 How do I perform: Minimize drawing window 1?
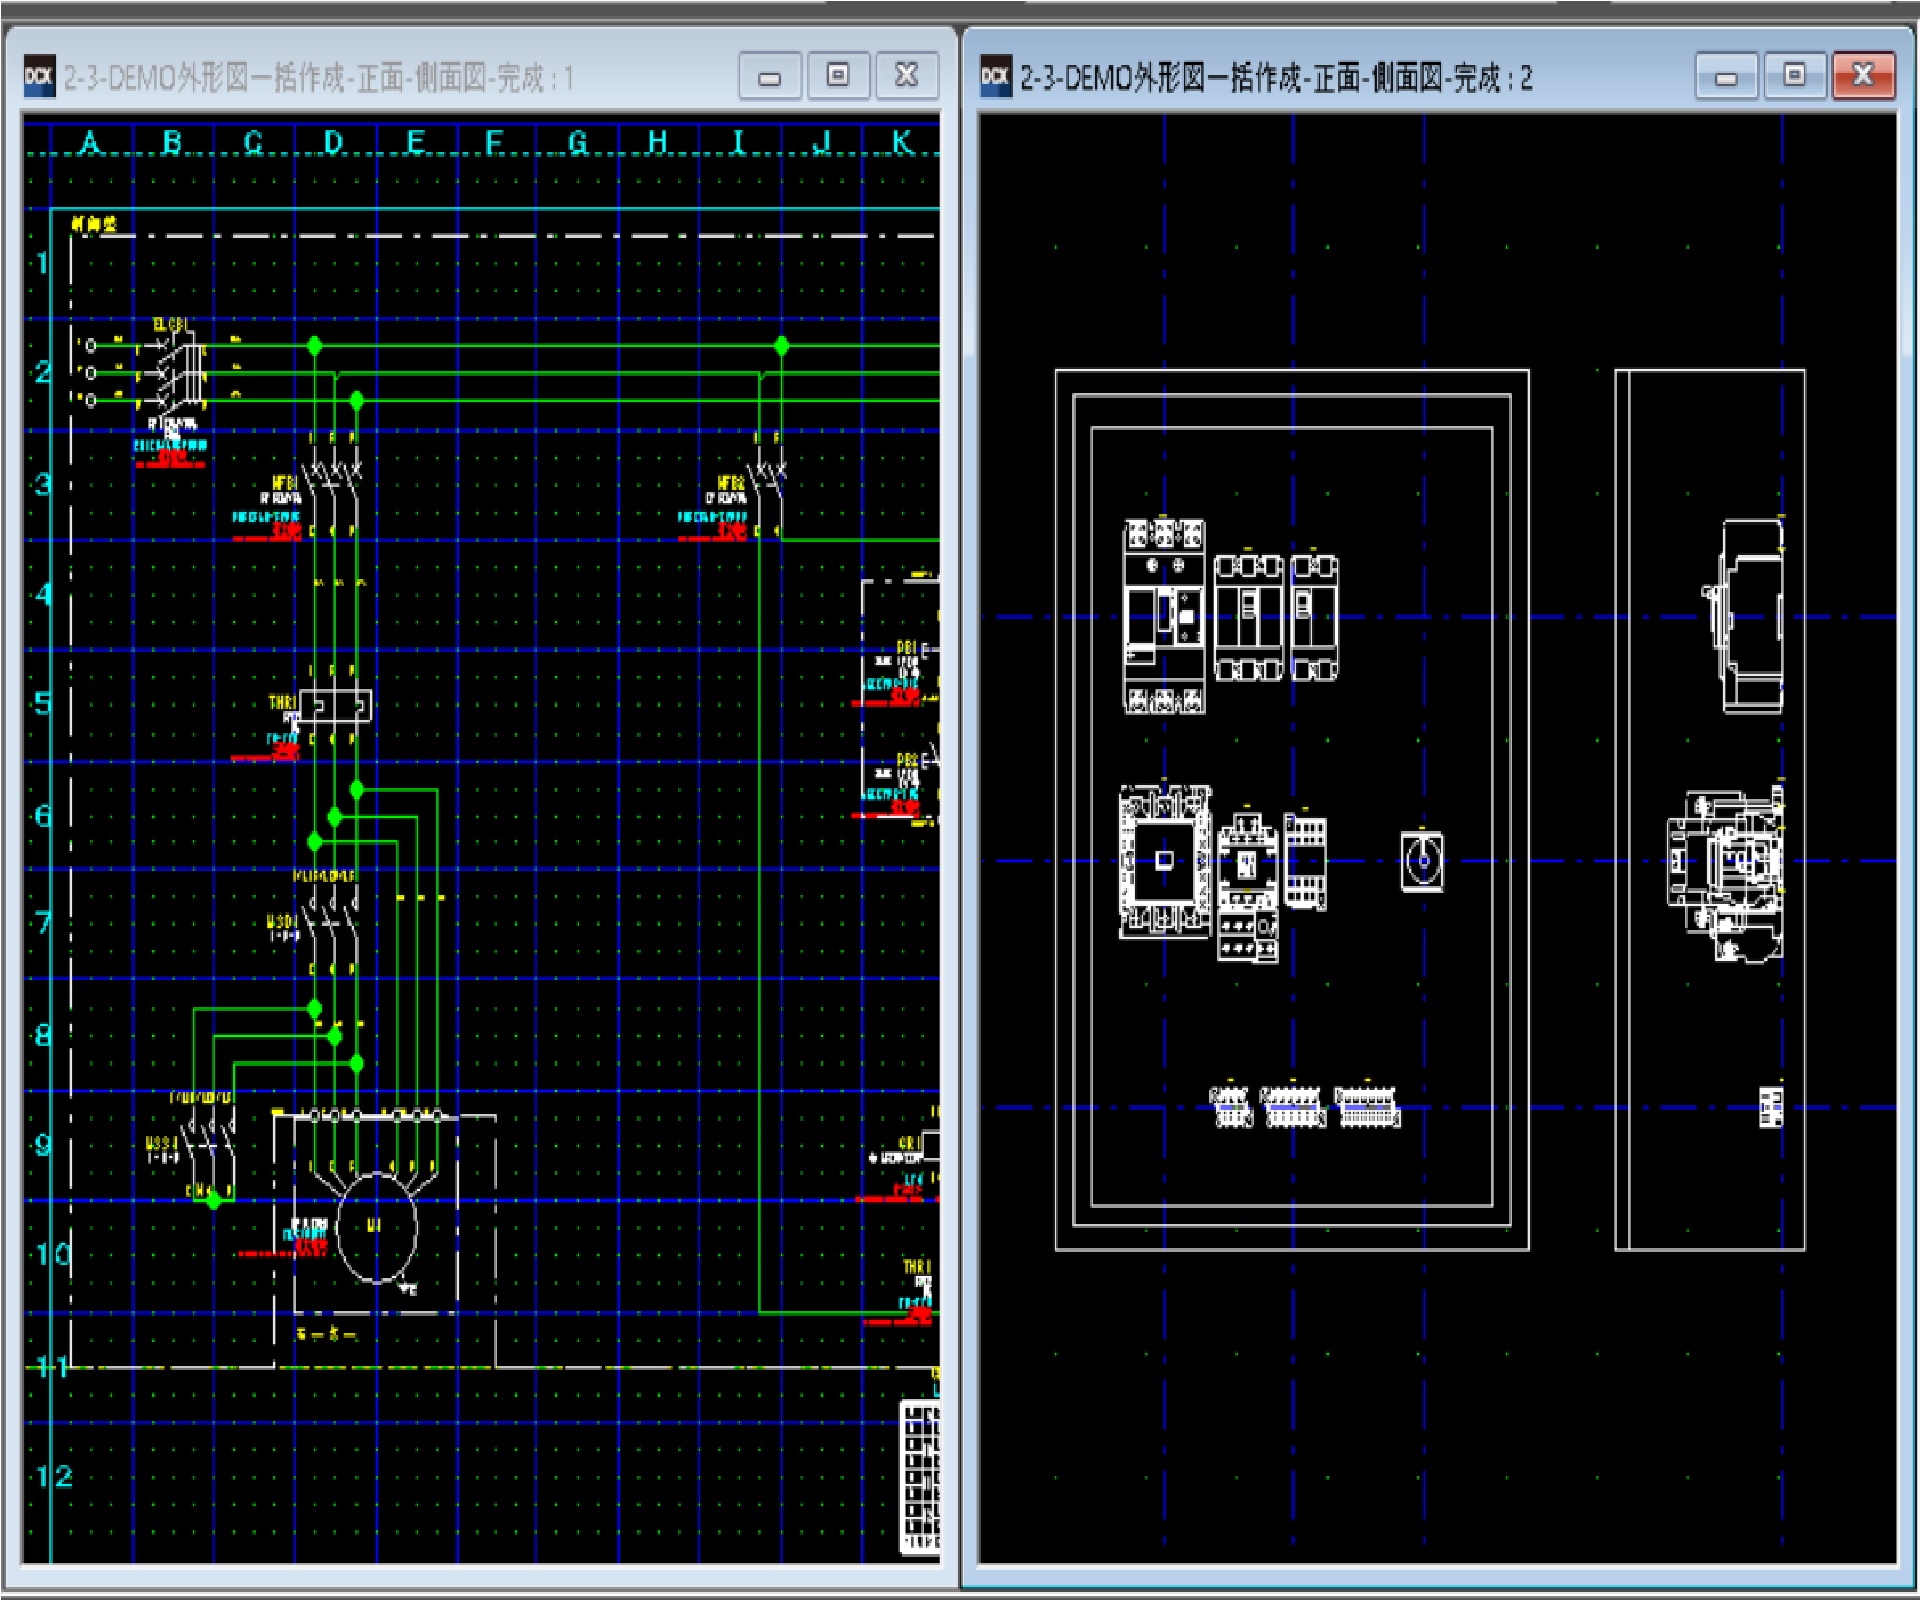(x=770, y=76)
